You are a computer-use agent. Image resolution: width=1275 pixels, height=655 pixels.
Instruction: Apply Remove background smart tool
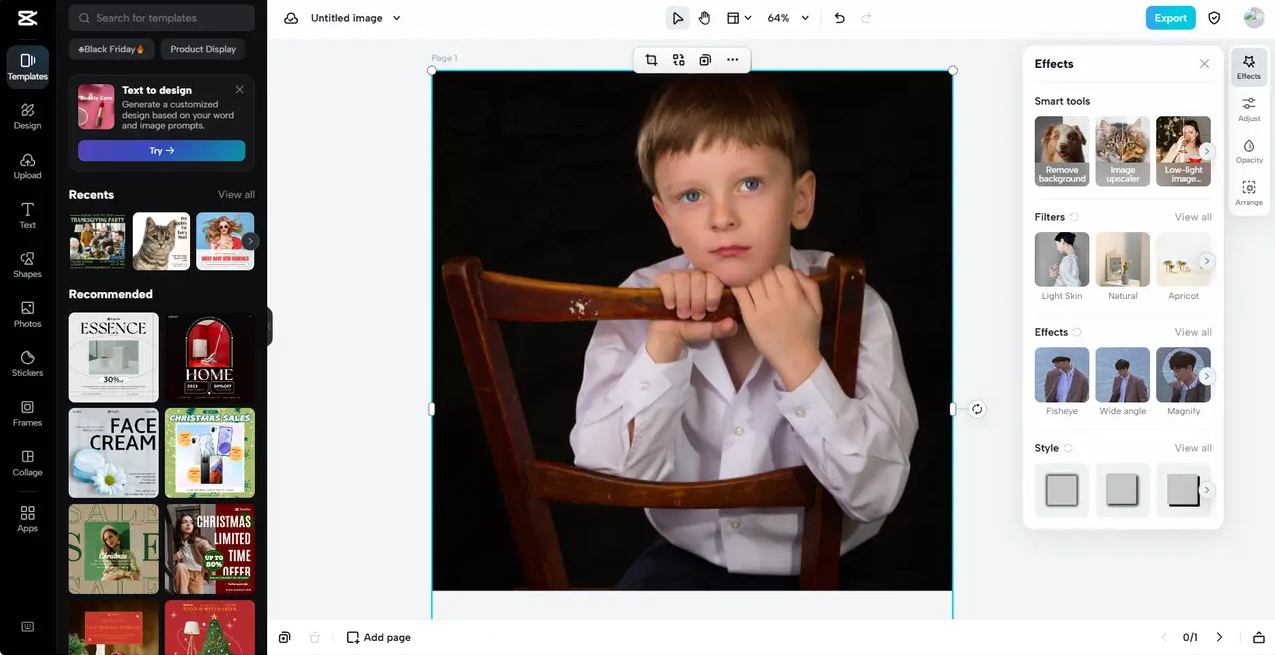click(1062, 151)
